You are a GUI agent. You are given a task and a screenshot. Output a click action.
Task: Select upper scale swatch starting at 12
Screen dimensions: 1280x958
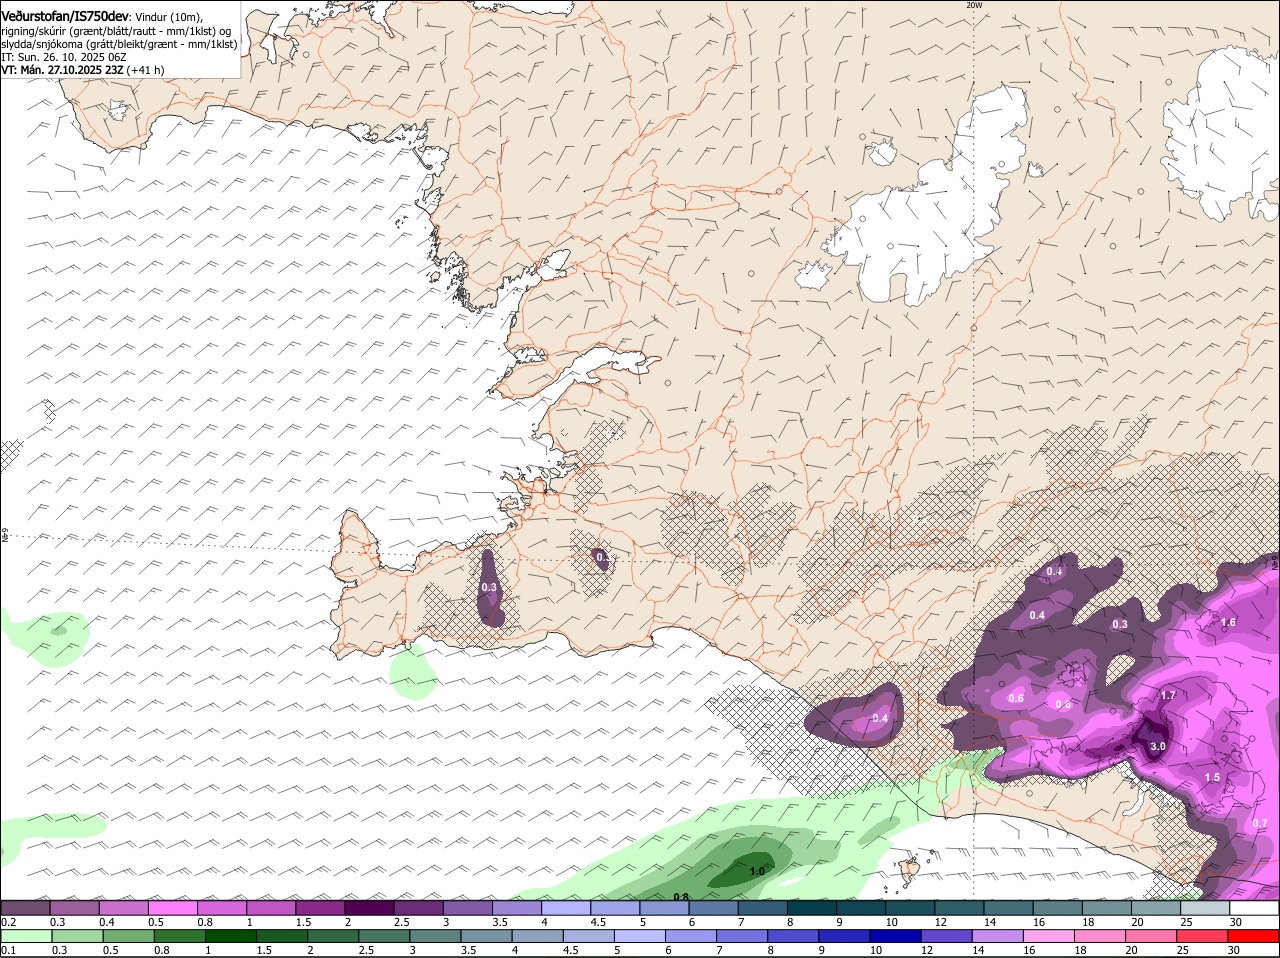coord(958,908)
